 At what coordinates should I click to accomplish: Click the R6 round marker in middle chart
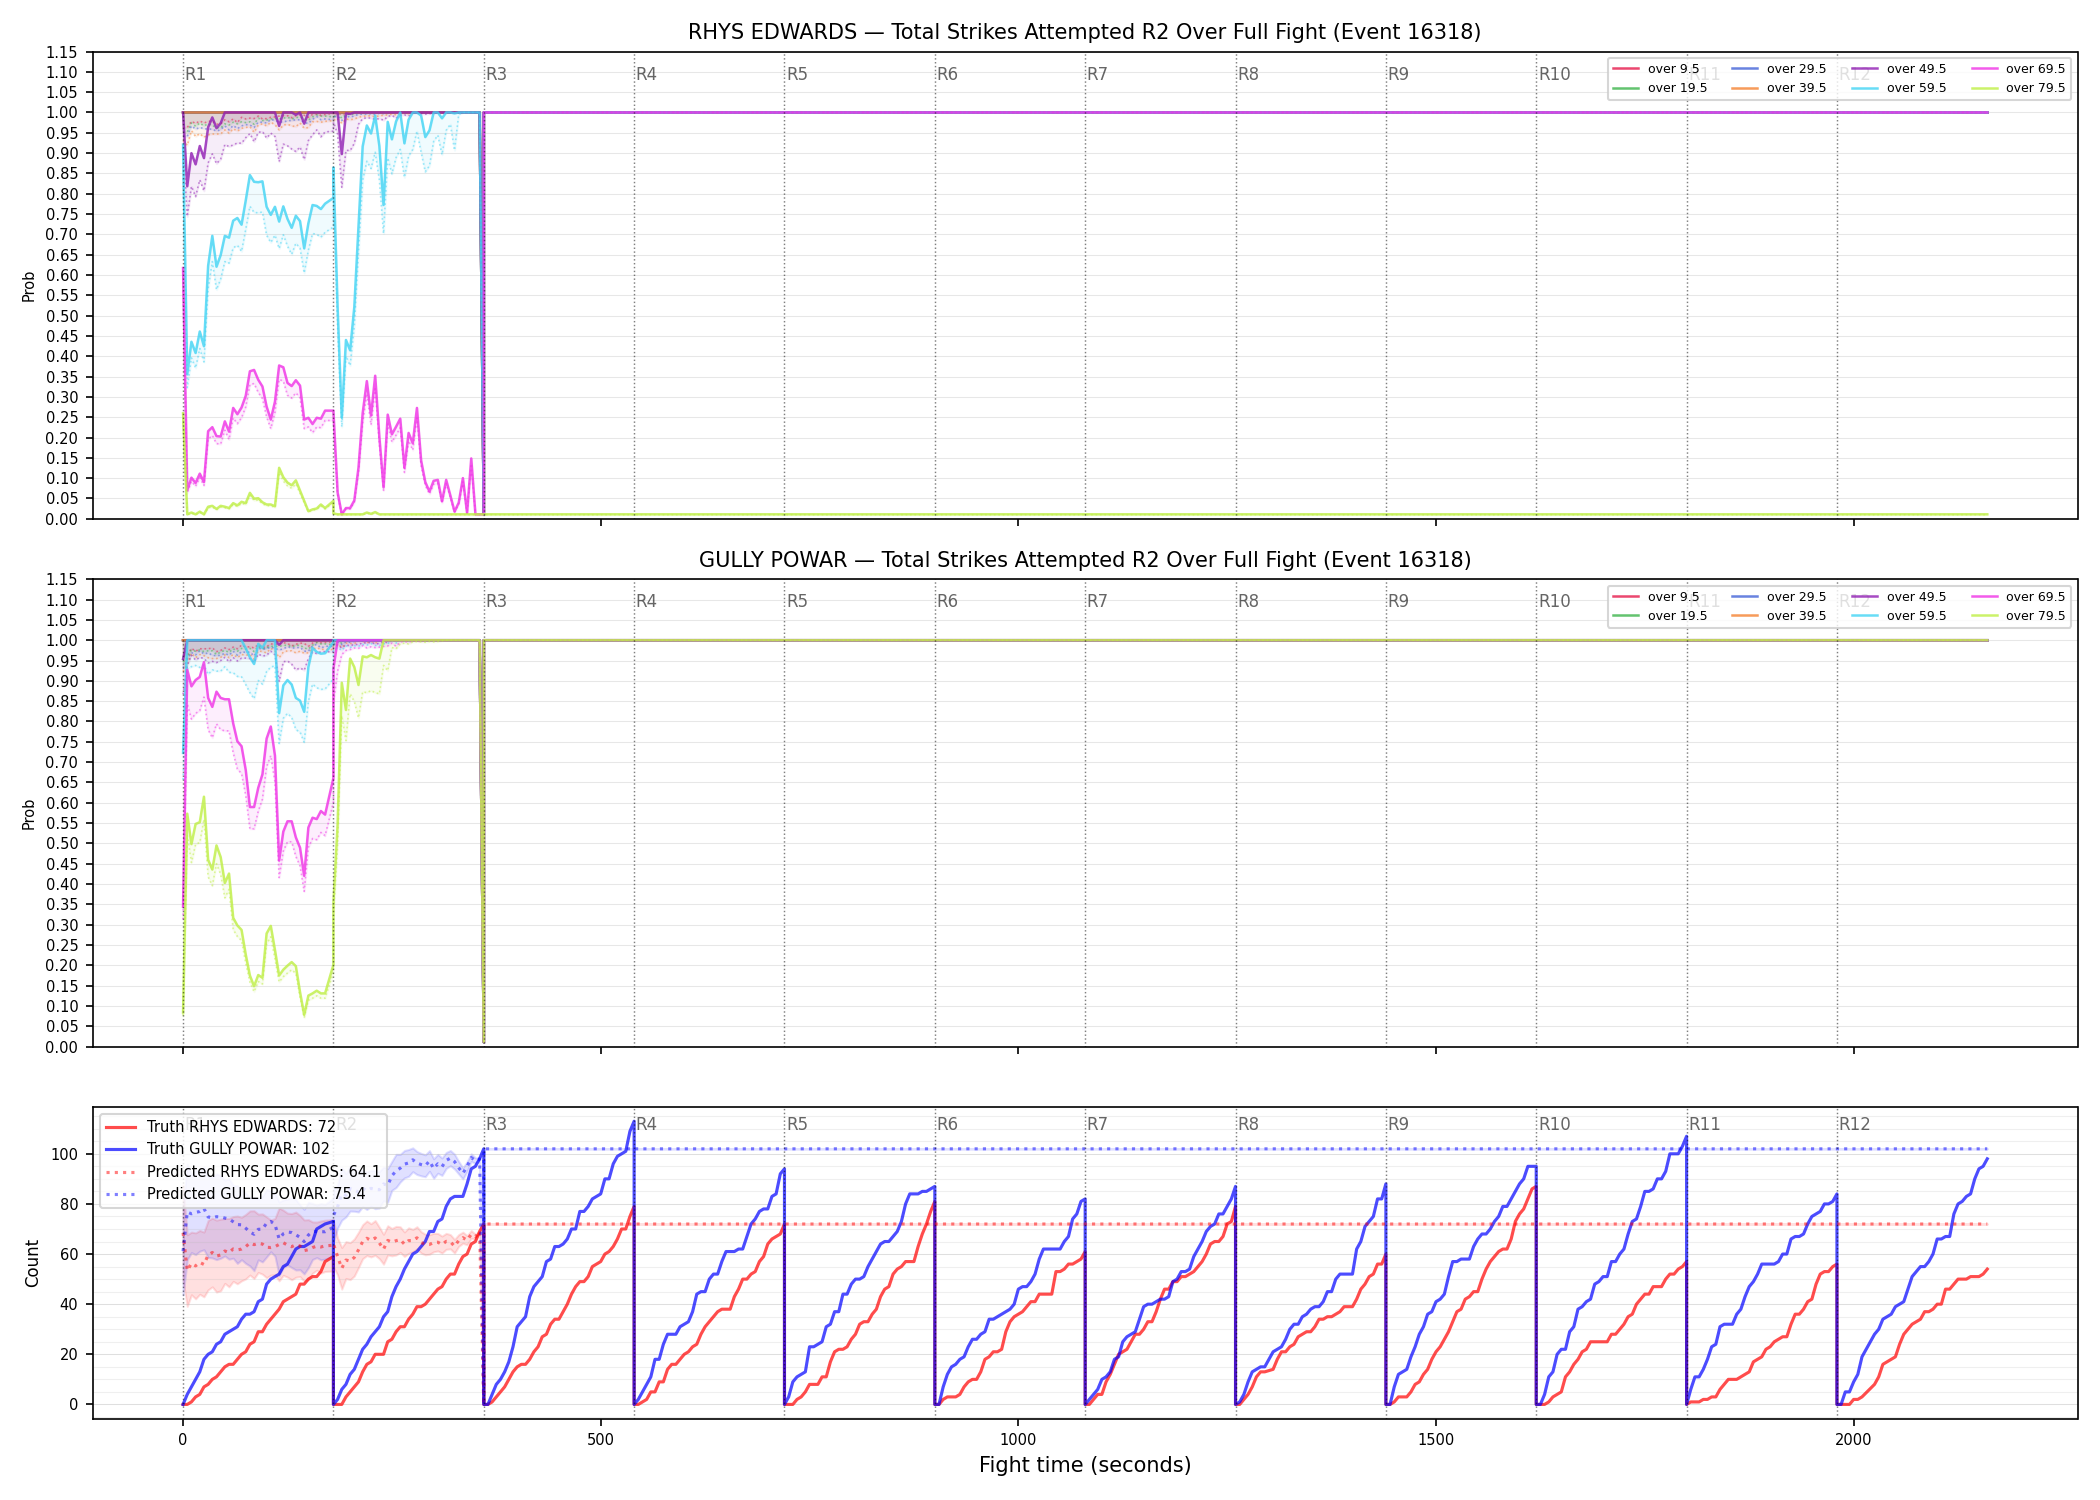[947, 601]
